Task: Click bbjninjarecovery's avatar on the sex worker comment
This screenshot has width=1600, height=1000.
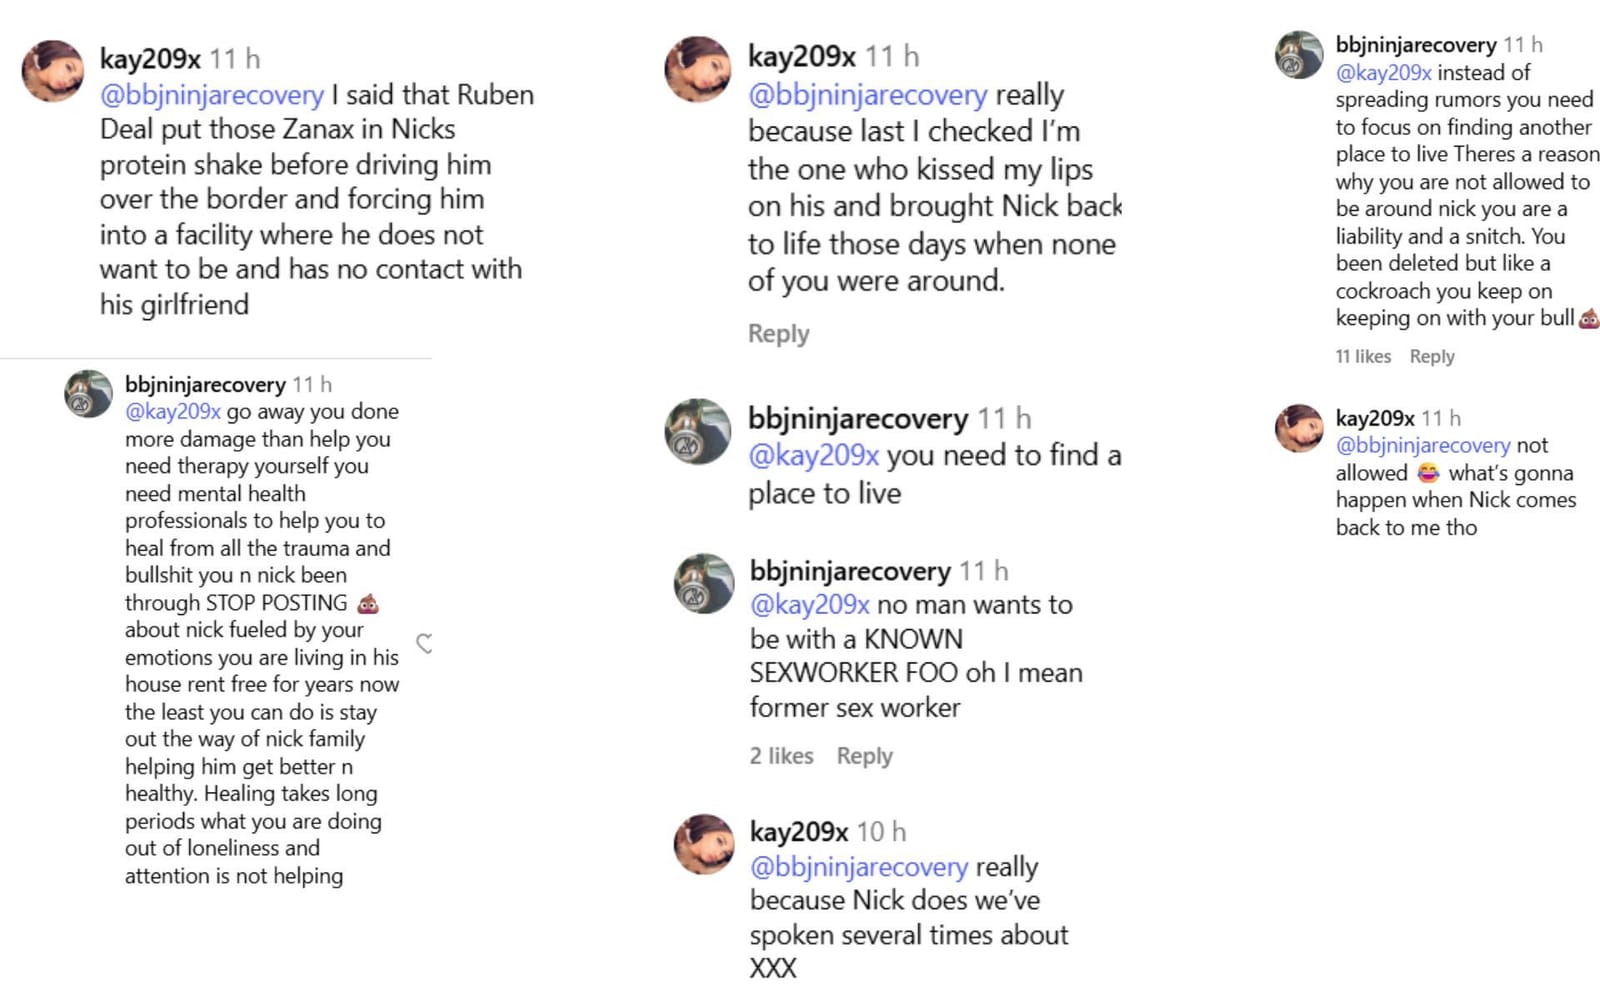Action: (x=704, y=585)
